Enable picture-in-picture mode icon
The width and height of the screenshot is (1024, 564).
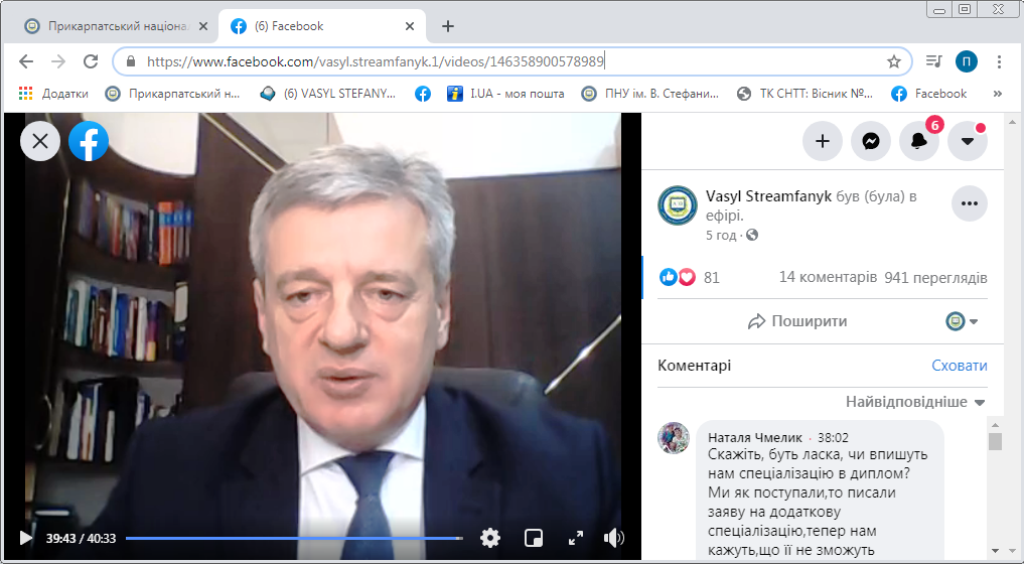click(x=534, y=538)
